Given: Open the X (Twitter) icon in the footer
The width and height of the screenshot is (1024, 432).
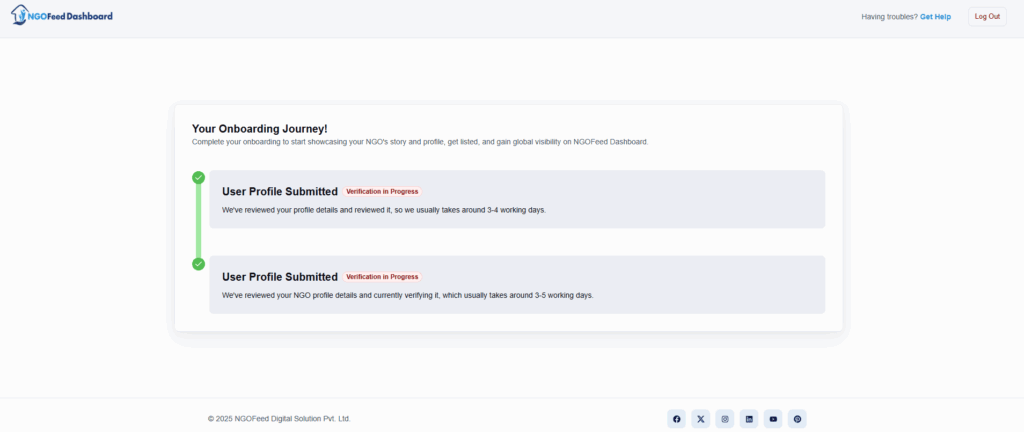Looking at the screenshot, I should tap(701, 419).
